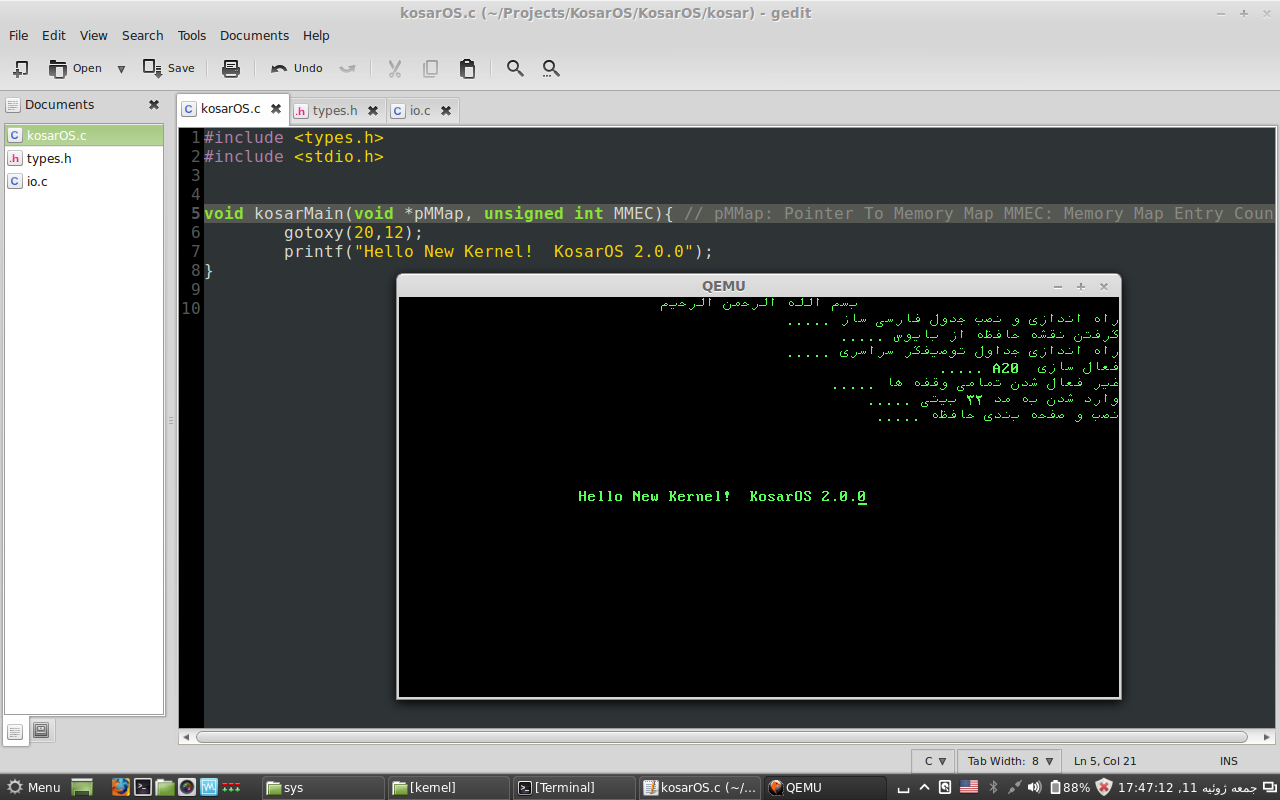
Task: Click the Paste clipboard icon
Action: [467, 68]
